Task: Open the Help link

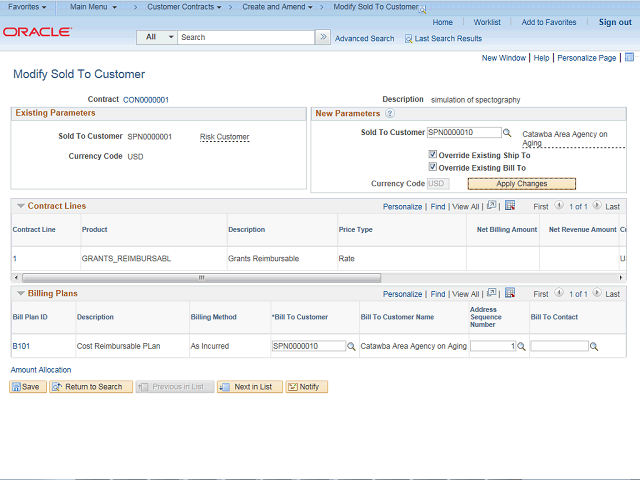Action: (x=541, y=58)
